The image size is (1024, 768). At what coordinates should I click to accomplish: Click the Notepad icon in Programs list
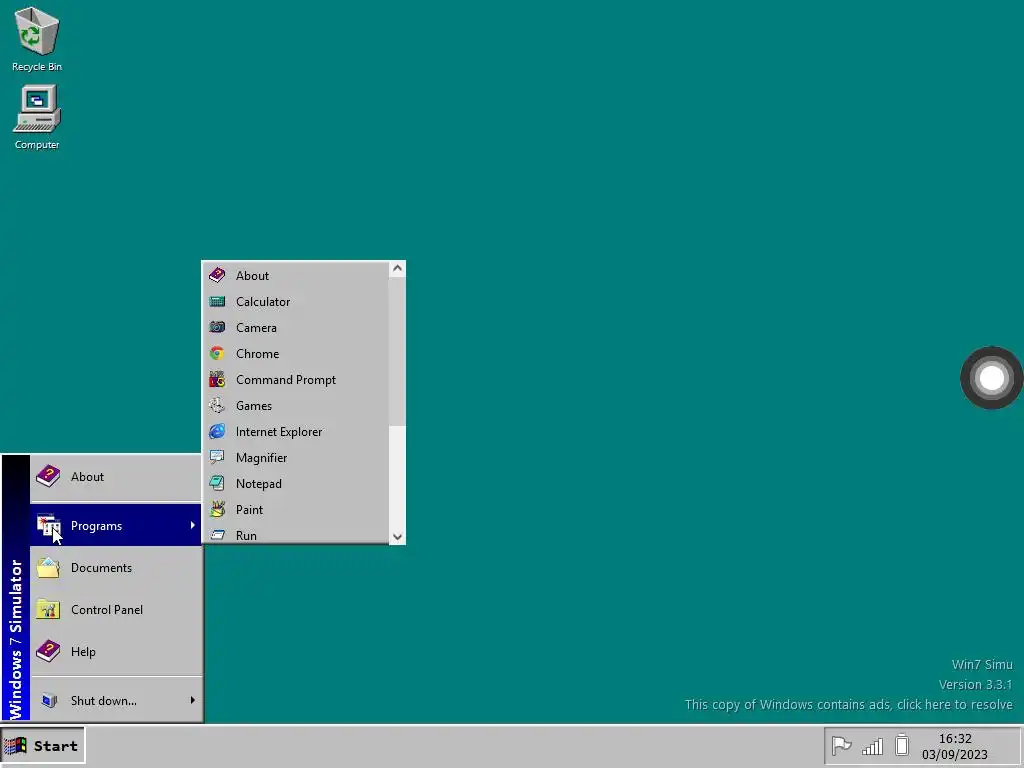[217, 483]
